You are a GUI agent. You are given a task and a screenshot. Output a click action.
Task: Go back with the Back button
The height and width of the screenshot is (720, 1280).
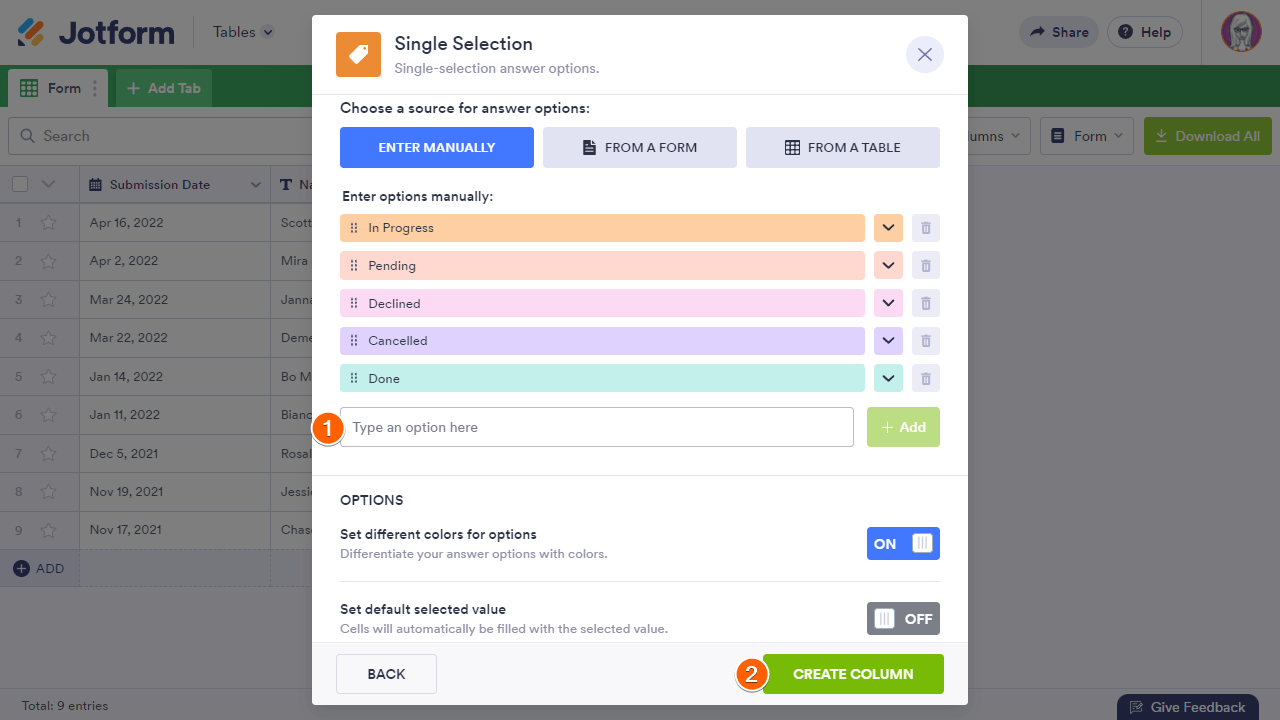[386, 674]
